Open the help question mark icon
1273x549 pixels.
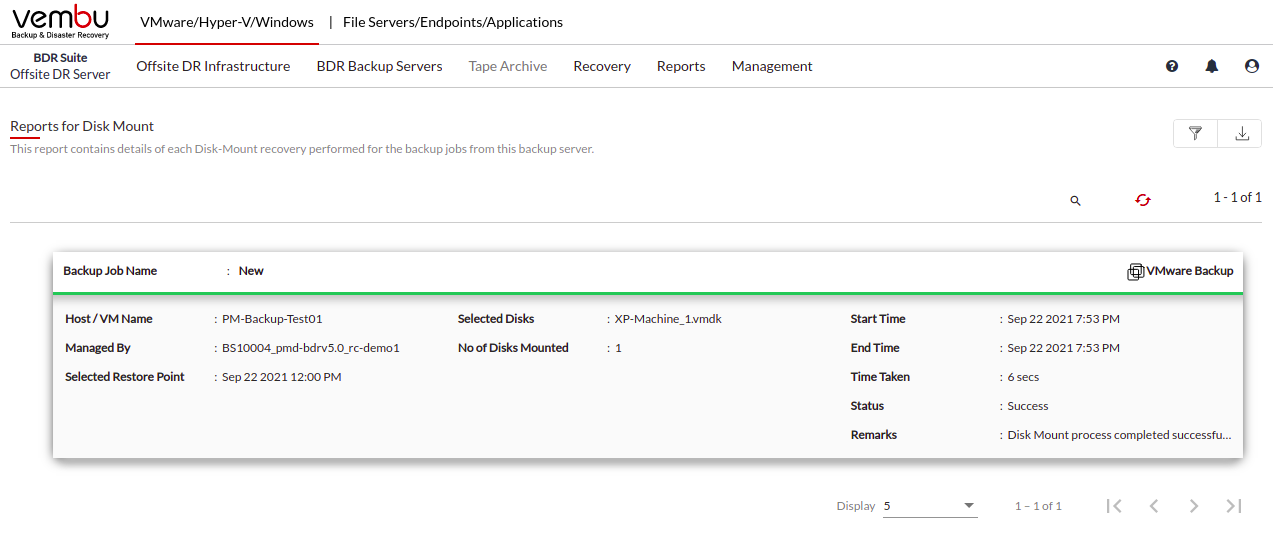(x=1172, y=66)
